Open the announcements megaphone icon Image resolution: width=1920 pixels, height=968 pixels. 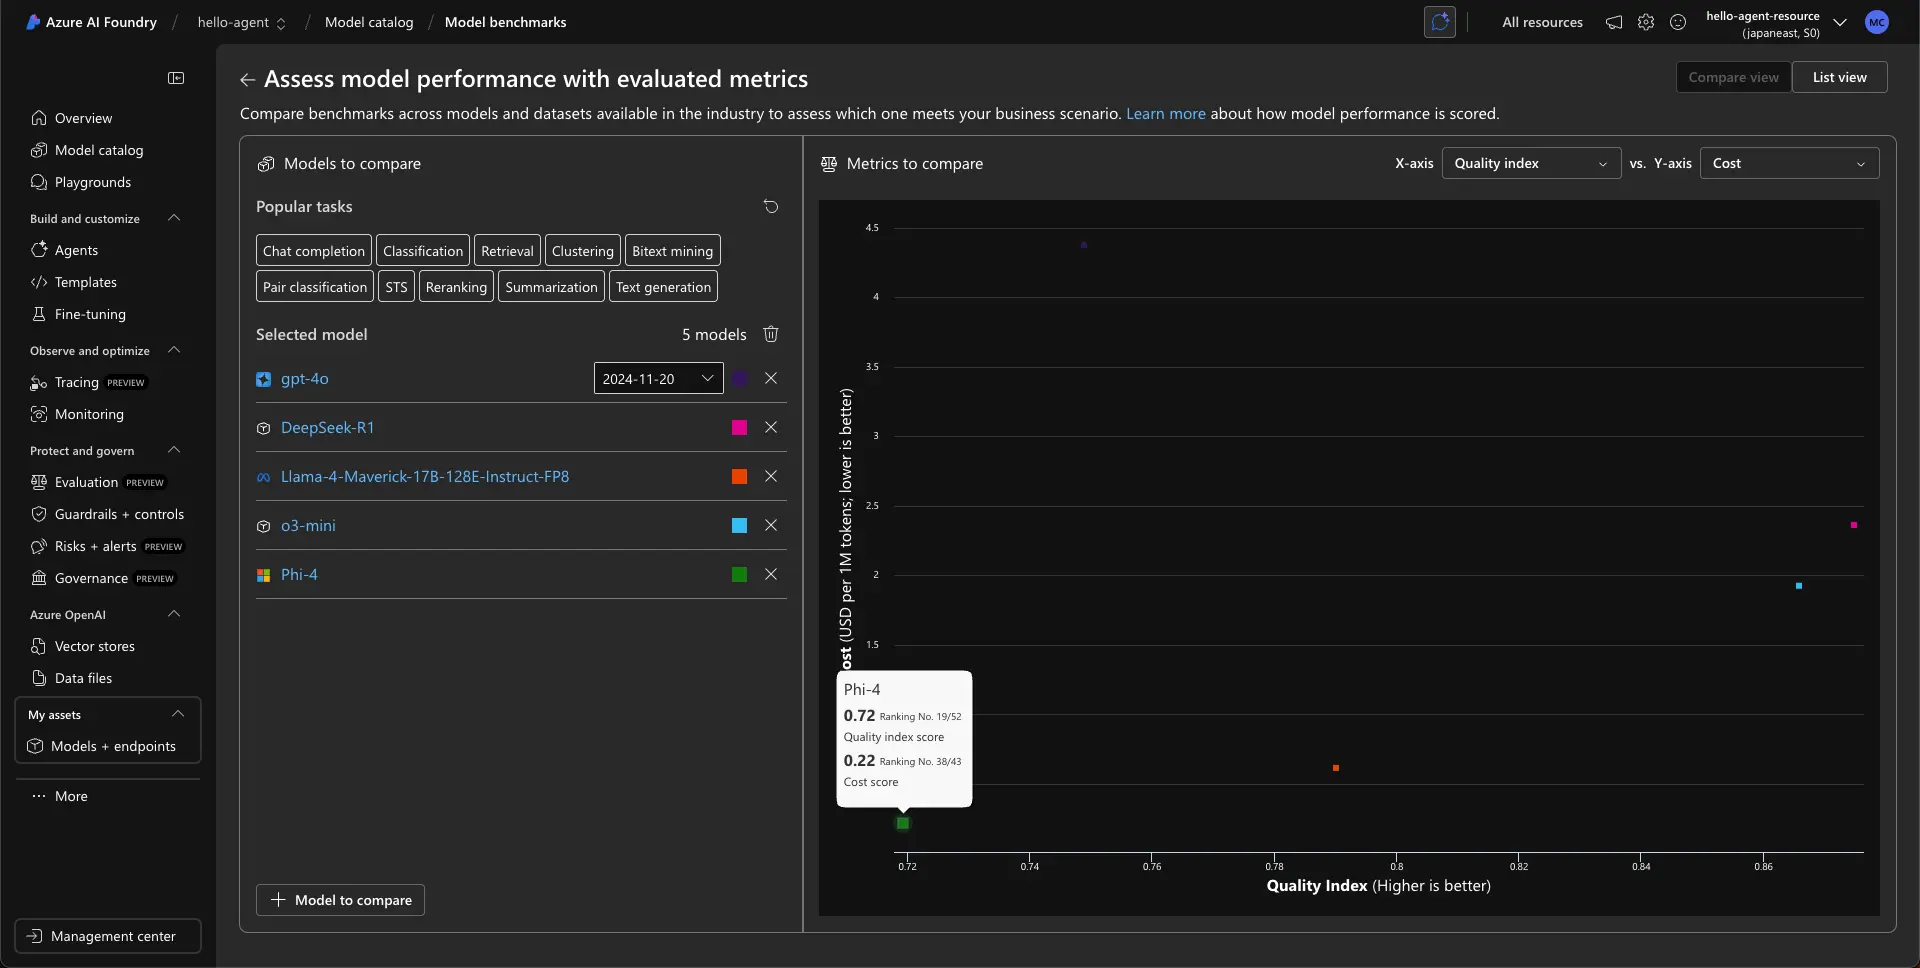coord(1614,22)
